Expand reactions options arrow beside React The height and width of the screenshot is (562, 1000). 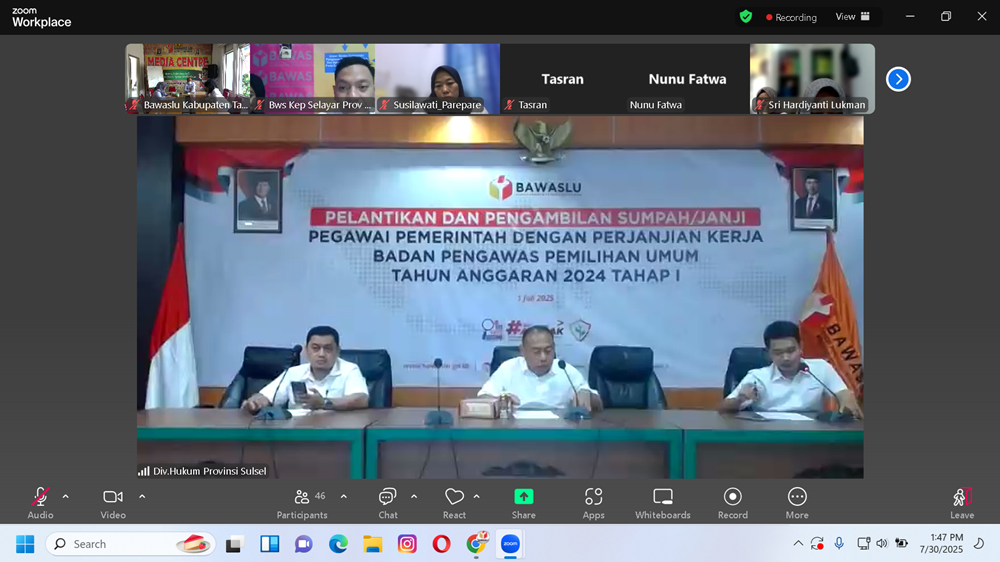pyautogui.click(x=476, y=496)
